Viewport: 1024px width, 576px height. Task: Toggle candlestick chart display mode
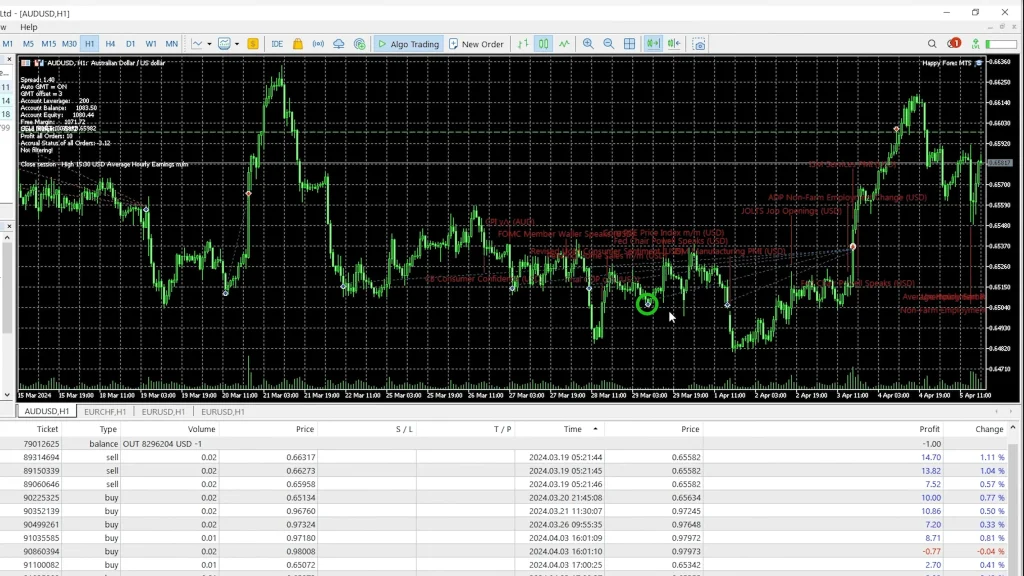543,44
